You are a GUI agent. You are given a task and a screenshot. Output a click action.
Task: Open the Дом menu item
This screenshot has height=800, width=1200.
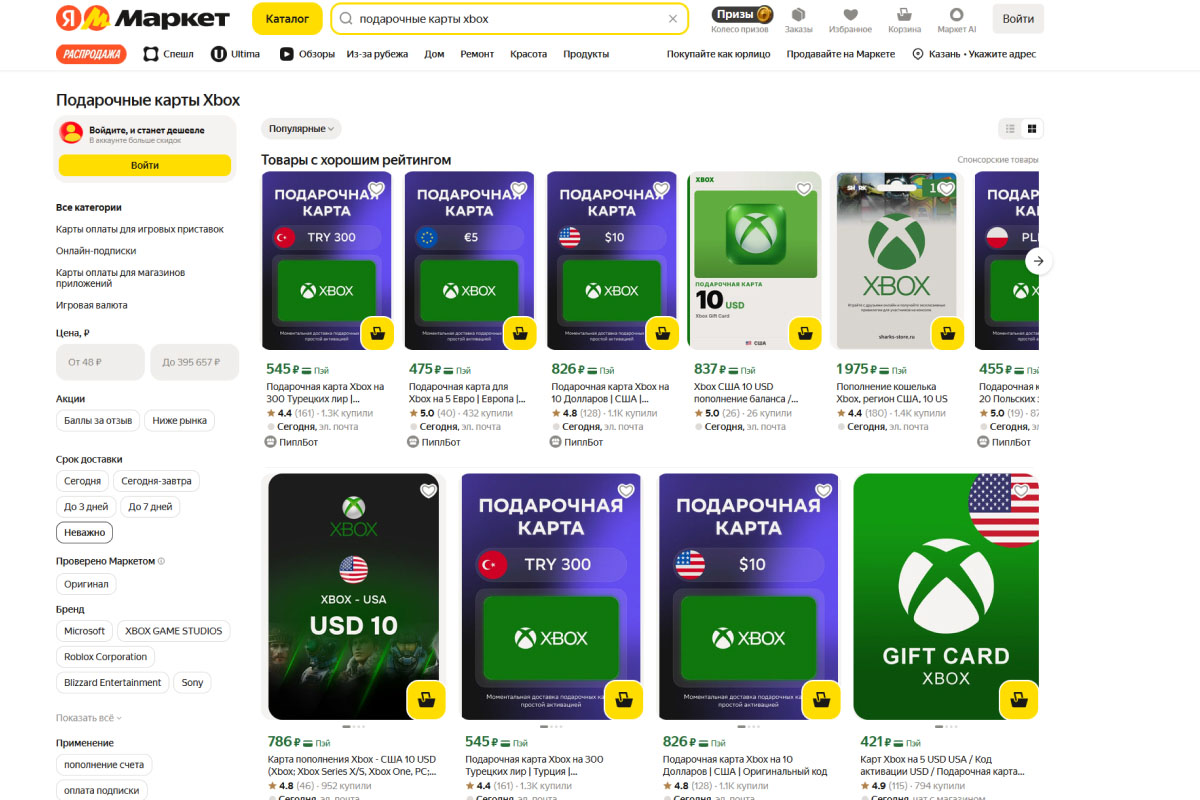[434, 54]
